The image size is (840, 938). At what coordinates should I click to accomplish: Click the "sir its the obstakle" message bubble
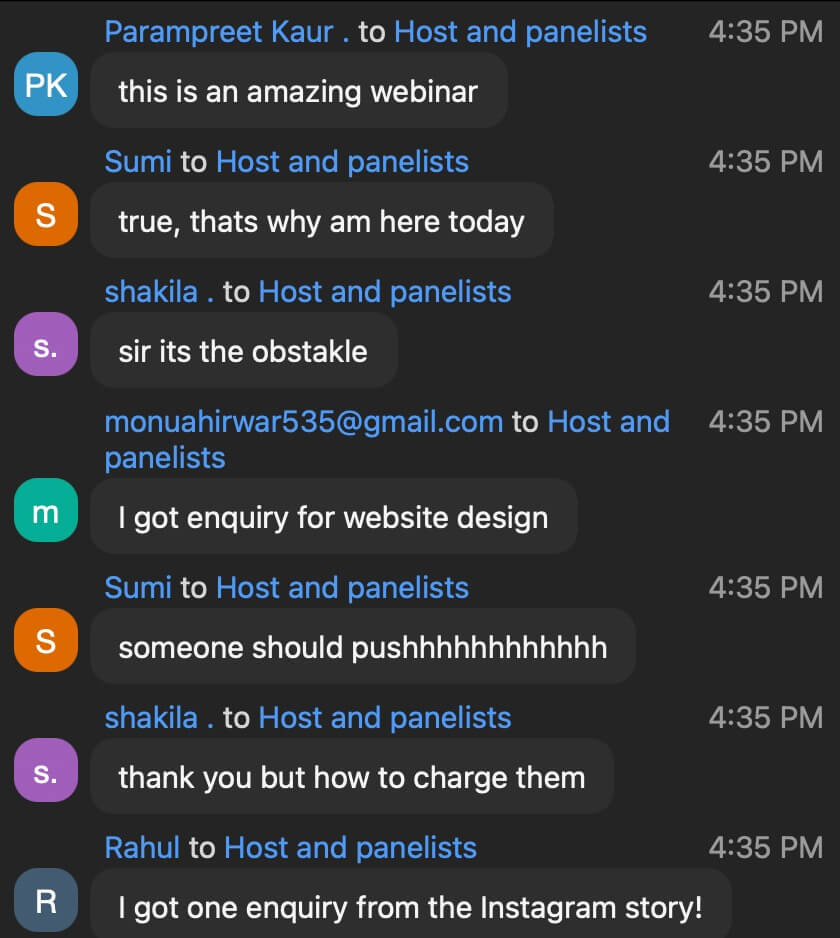pos(243,351)
